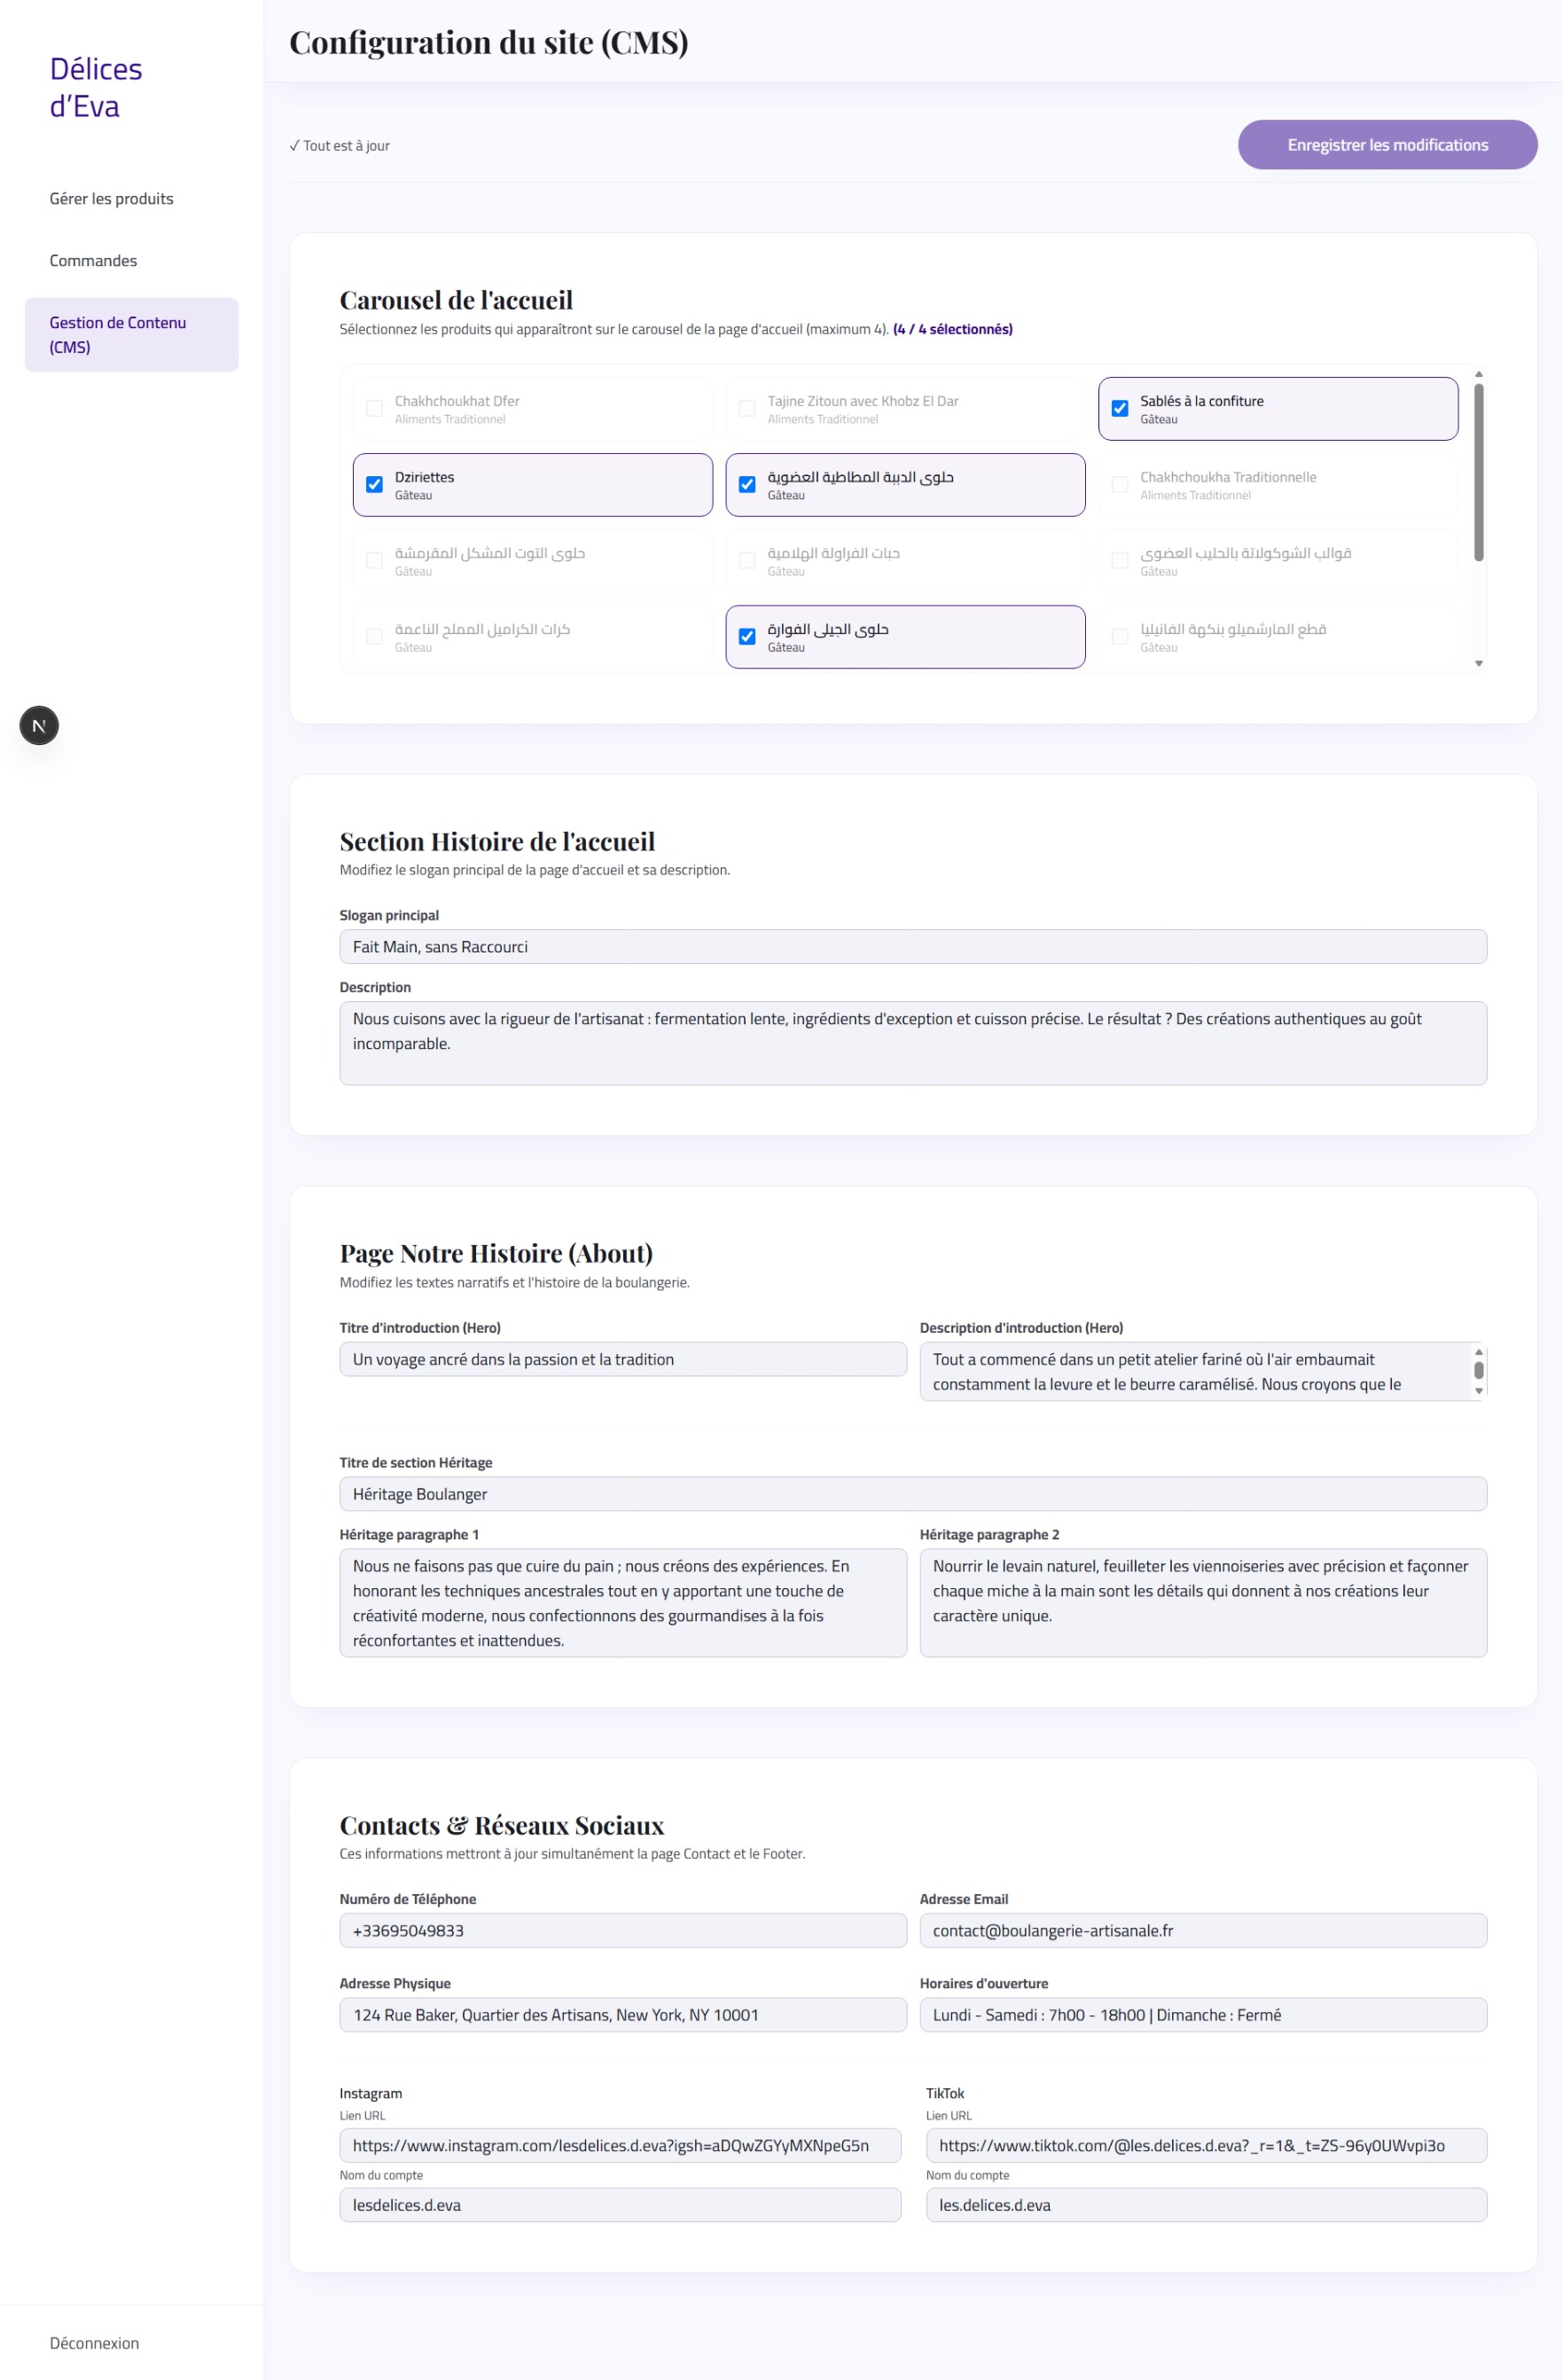Focus the Numéro de Téléphone field
Screen dimensions: 1563x2380
[x=623, y=1930]
